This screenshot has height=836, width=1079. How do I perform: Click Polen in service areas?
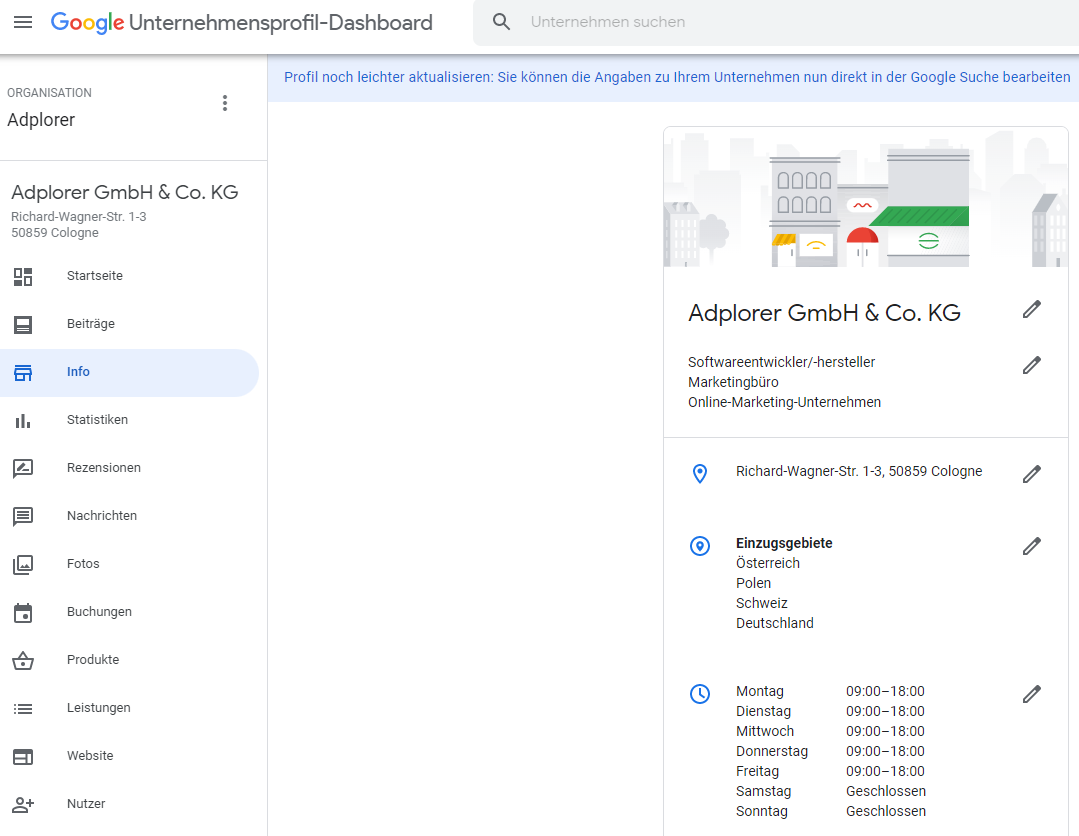click(754, 583)
